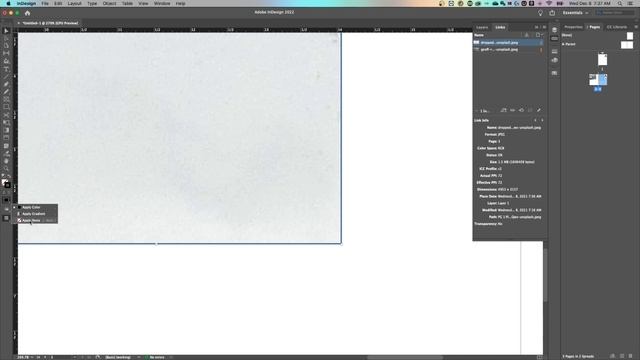Screen dimensions: 640x360
Task: Select the Rectangle tool
Action: click(x=6, y=107)
